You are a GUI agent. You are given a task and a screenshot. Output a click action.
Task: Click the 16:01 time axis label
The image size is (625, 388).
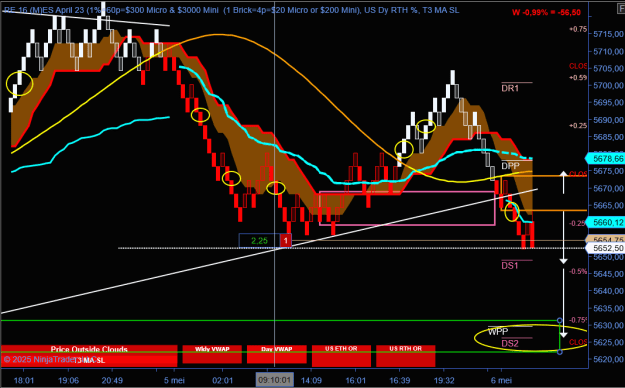point(356,380)
